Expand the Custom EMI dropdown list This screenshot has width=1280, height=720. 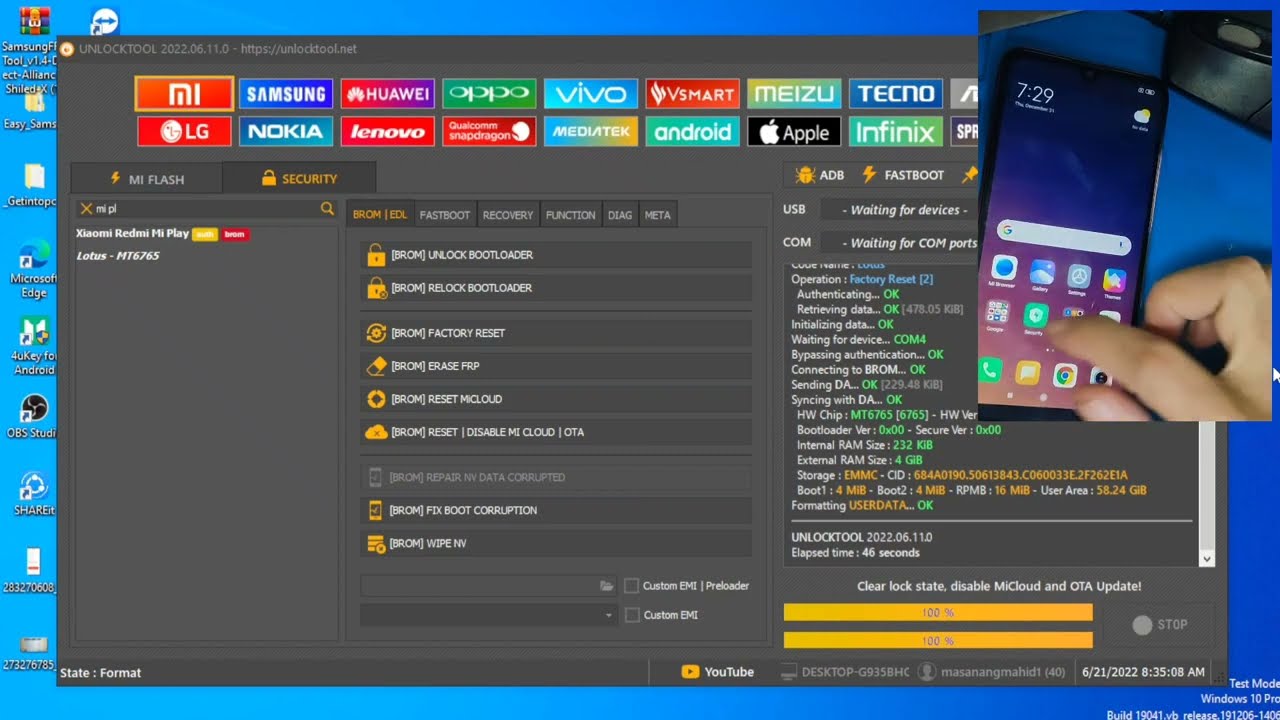(x=608, y=615)
